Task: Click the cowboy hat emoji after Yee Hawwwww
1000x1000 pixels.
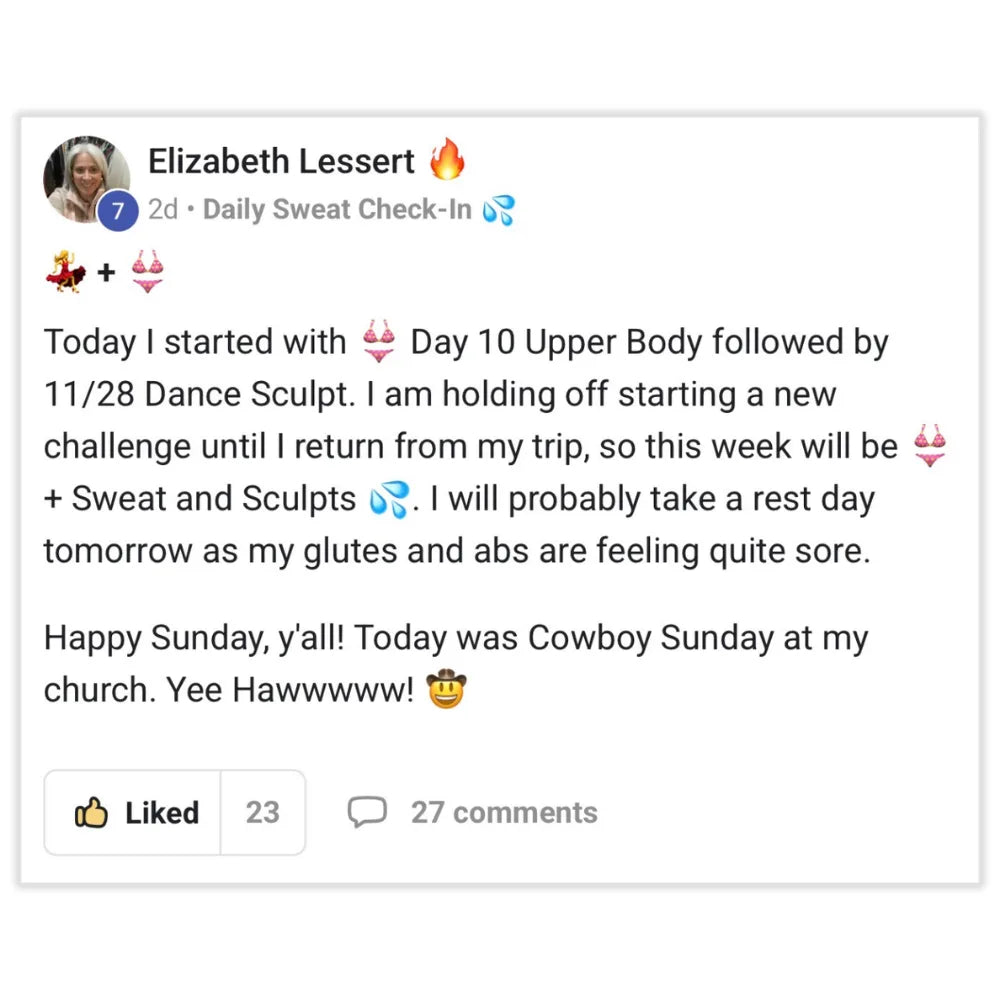Action: point(446,690)
